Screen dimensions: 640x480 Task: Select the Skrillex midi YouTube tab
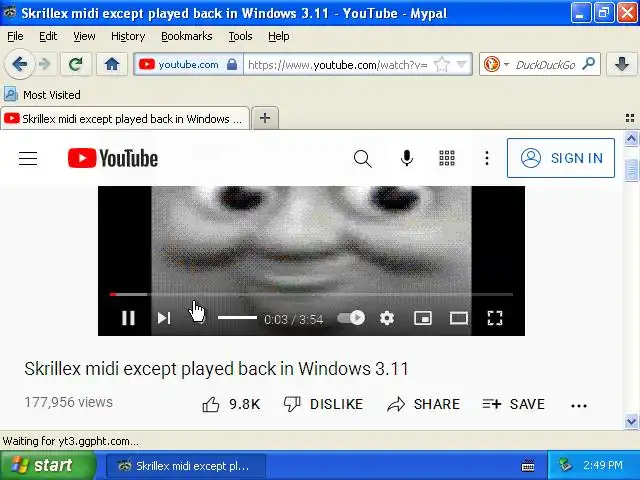tap(124, 119)
